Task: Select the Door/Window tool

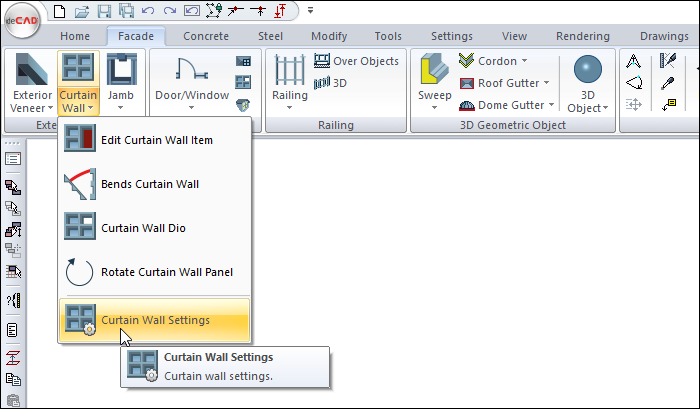Action: [x=192, y=70]
